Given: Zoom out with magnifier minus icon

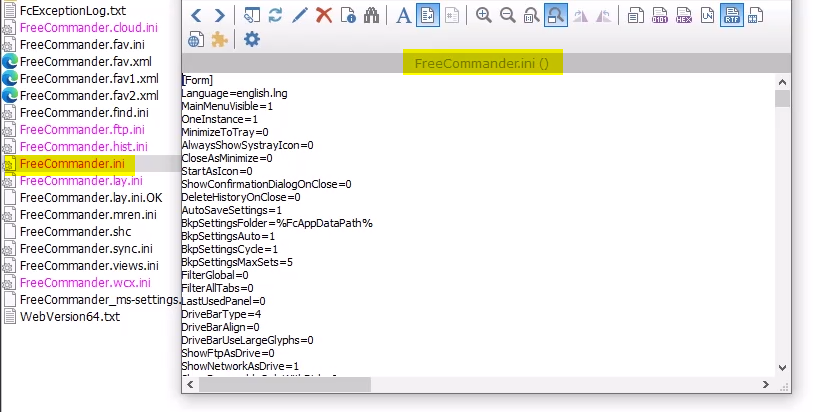Looking at the screenshot, I should click(507, 15).
